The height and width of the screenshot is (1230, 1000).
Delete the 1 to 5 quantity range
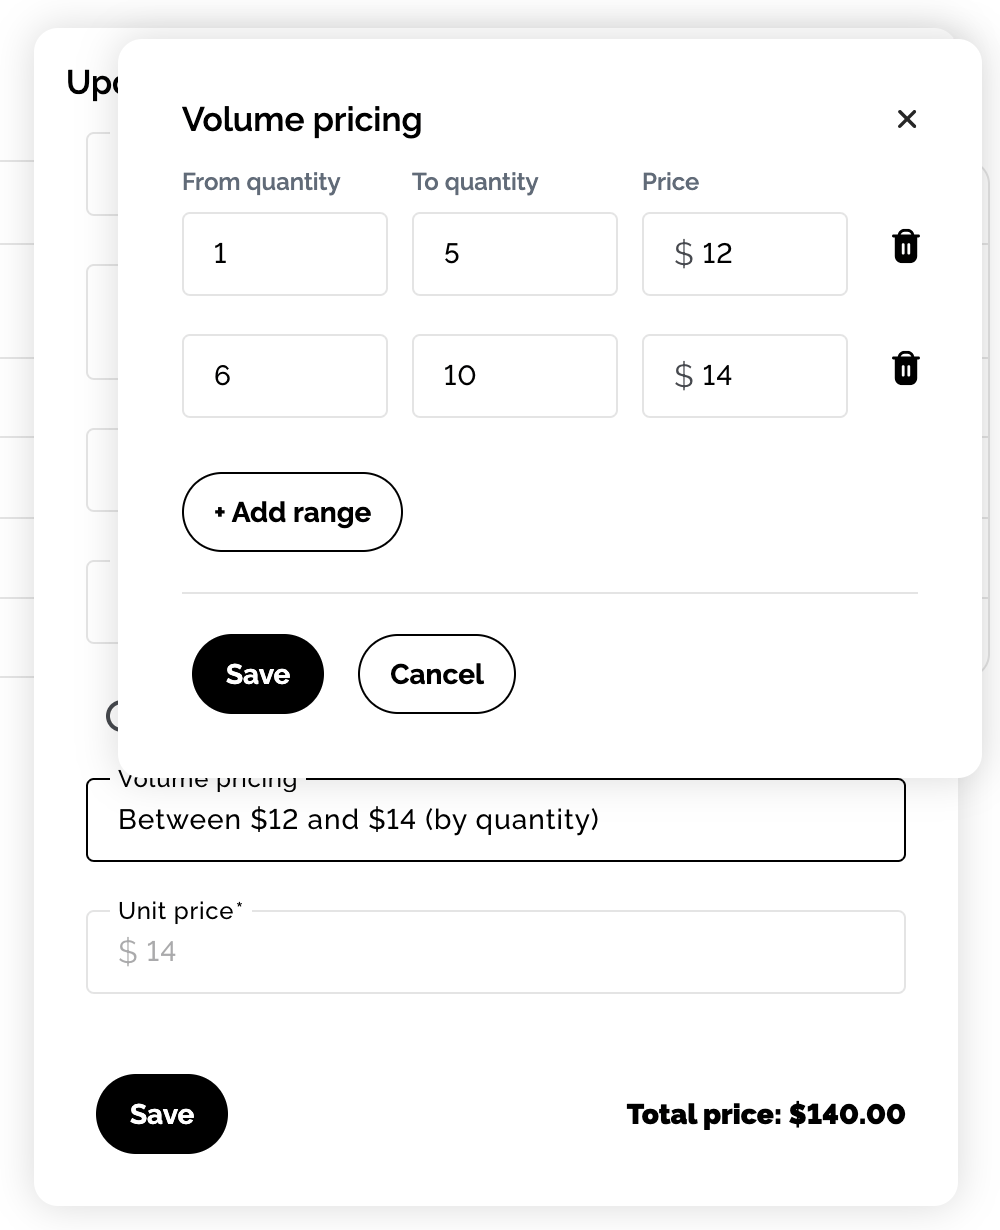coord(906,246)
